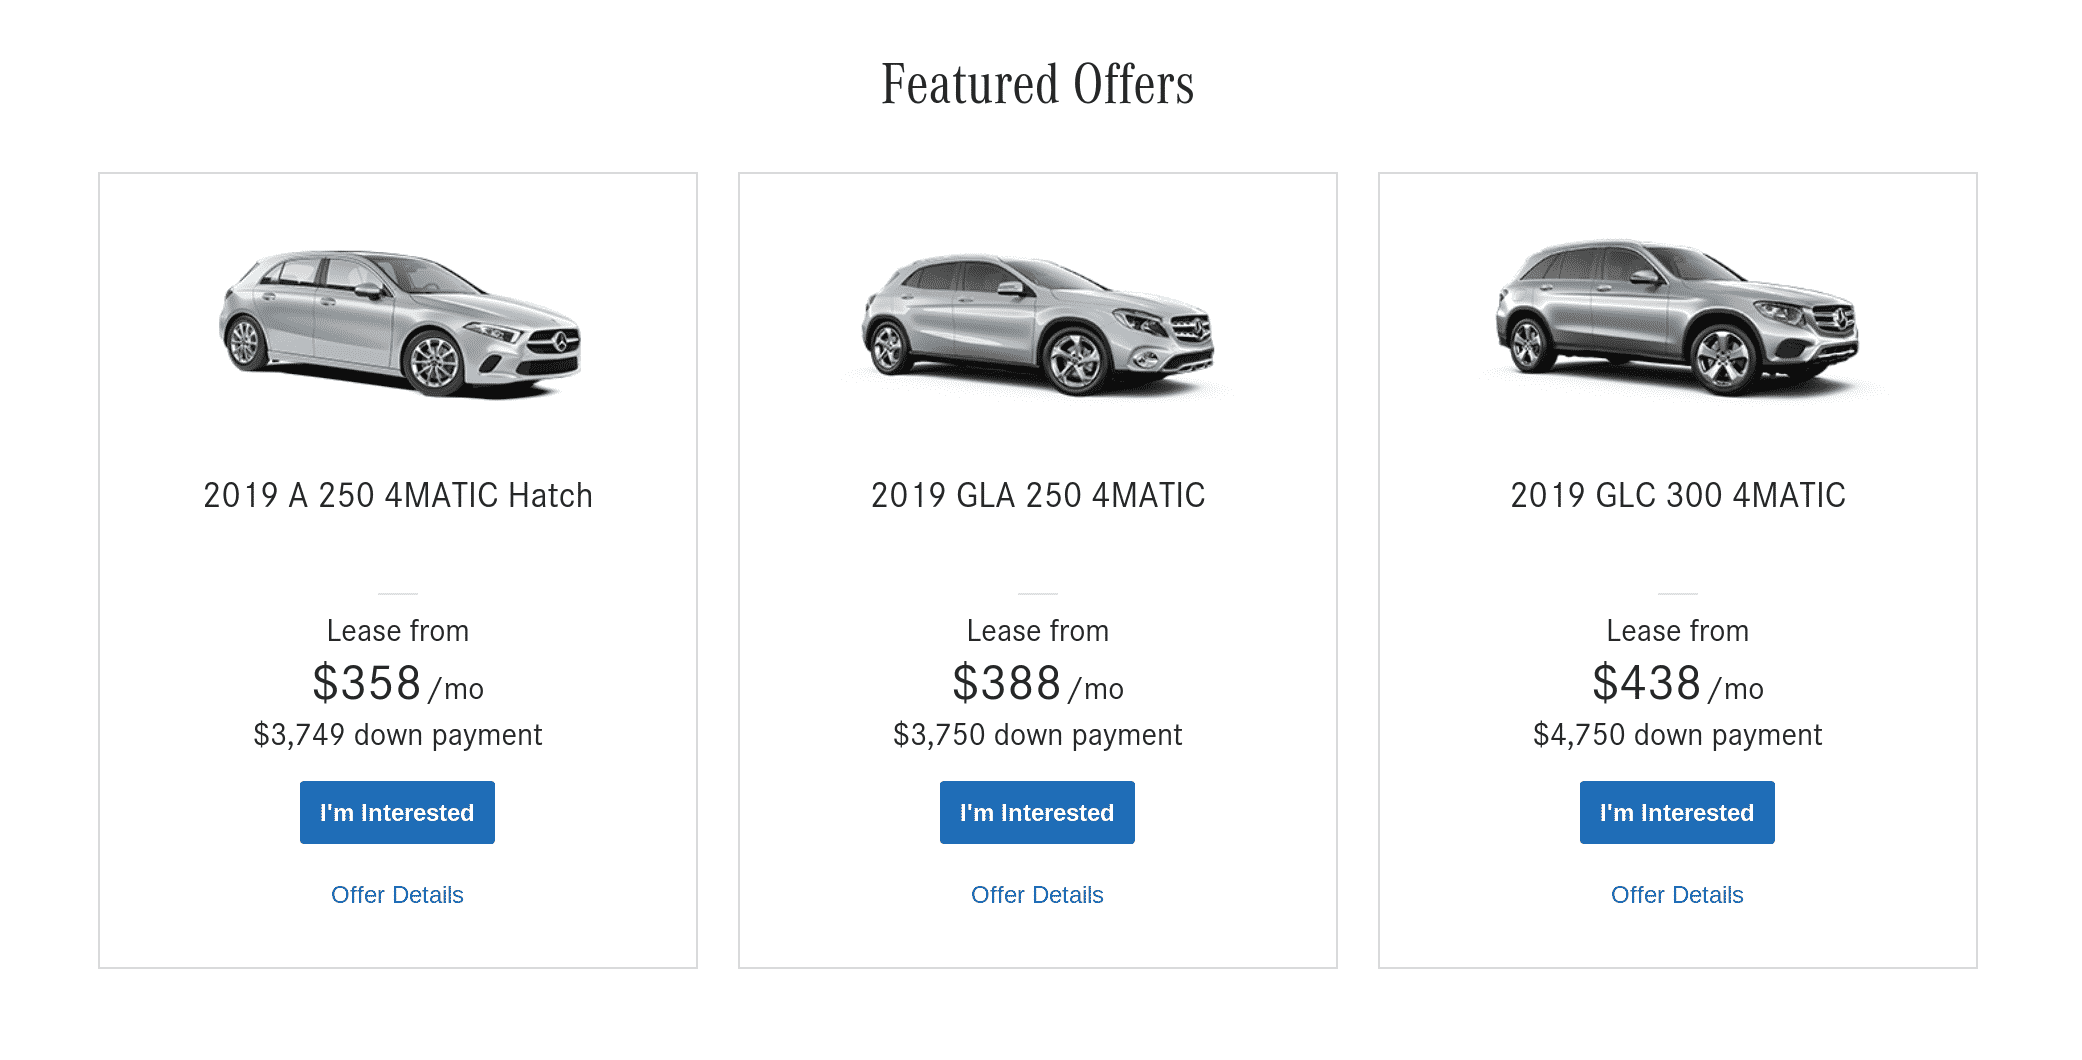Screen dimensions: 2082x1060
Task: Click Lease from label above $358
Action: pyautogui.click(x=398, y=631)
